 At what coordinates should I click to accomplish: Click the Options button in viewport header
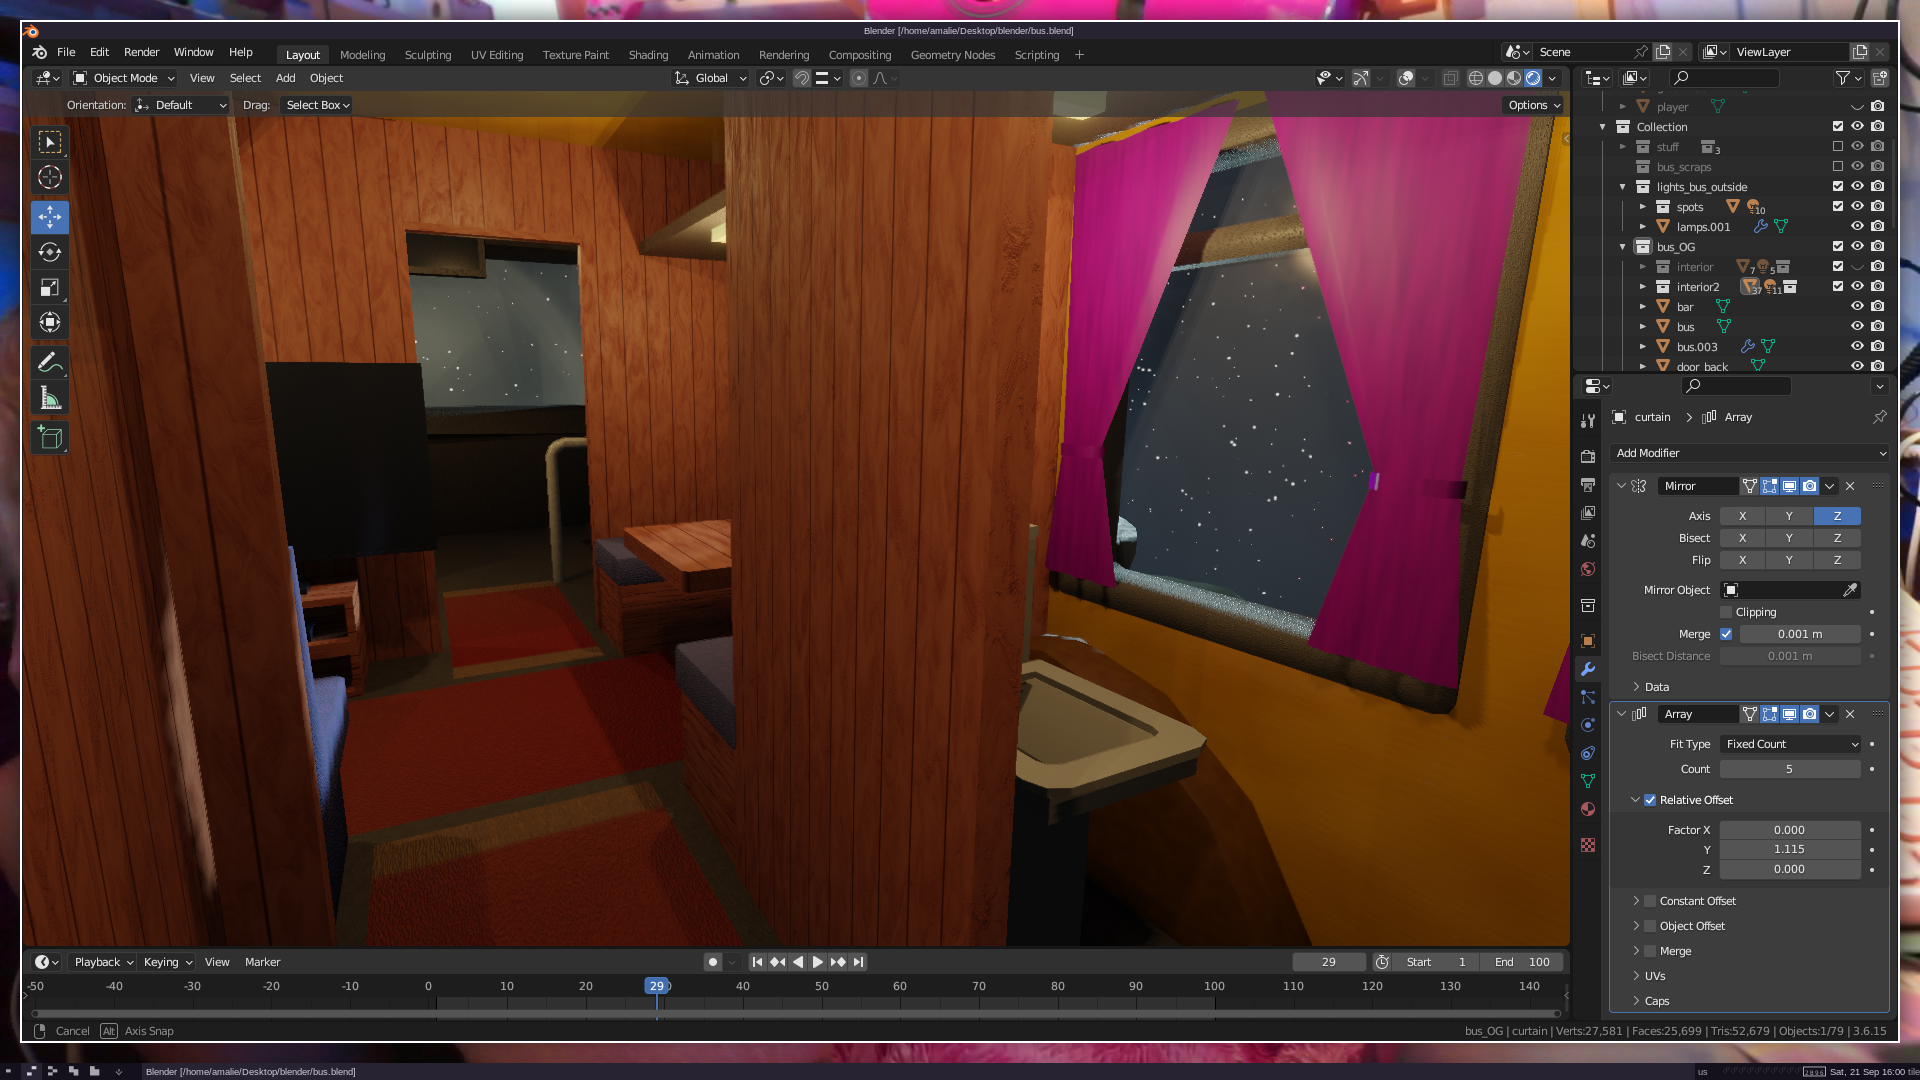(x=1533, y=105)
